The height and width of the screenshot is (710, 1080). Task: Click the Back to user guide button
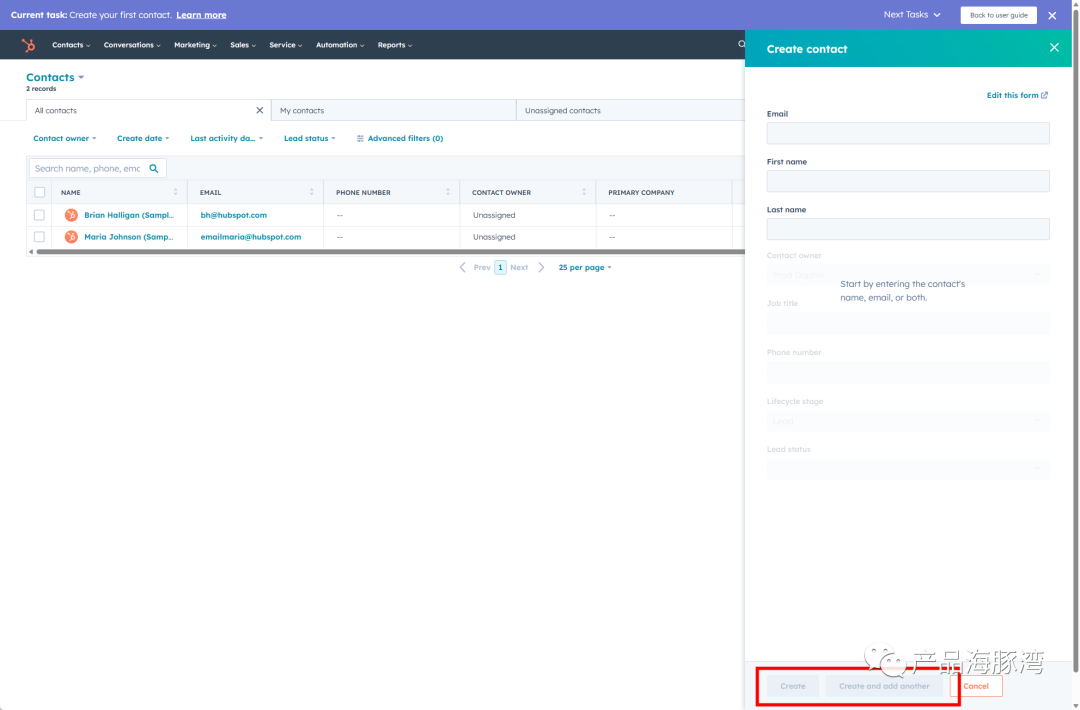tap(998, 15)
